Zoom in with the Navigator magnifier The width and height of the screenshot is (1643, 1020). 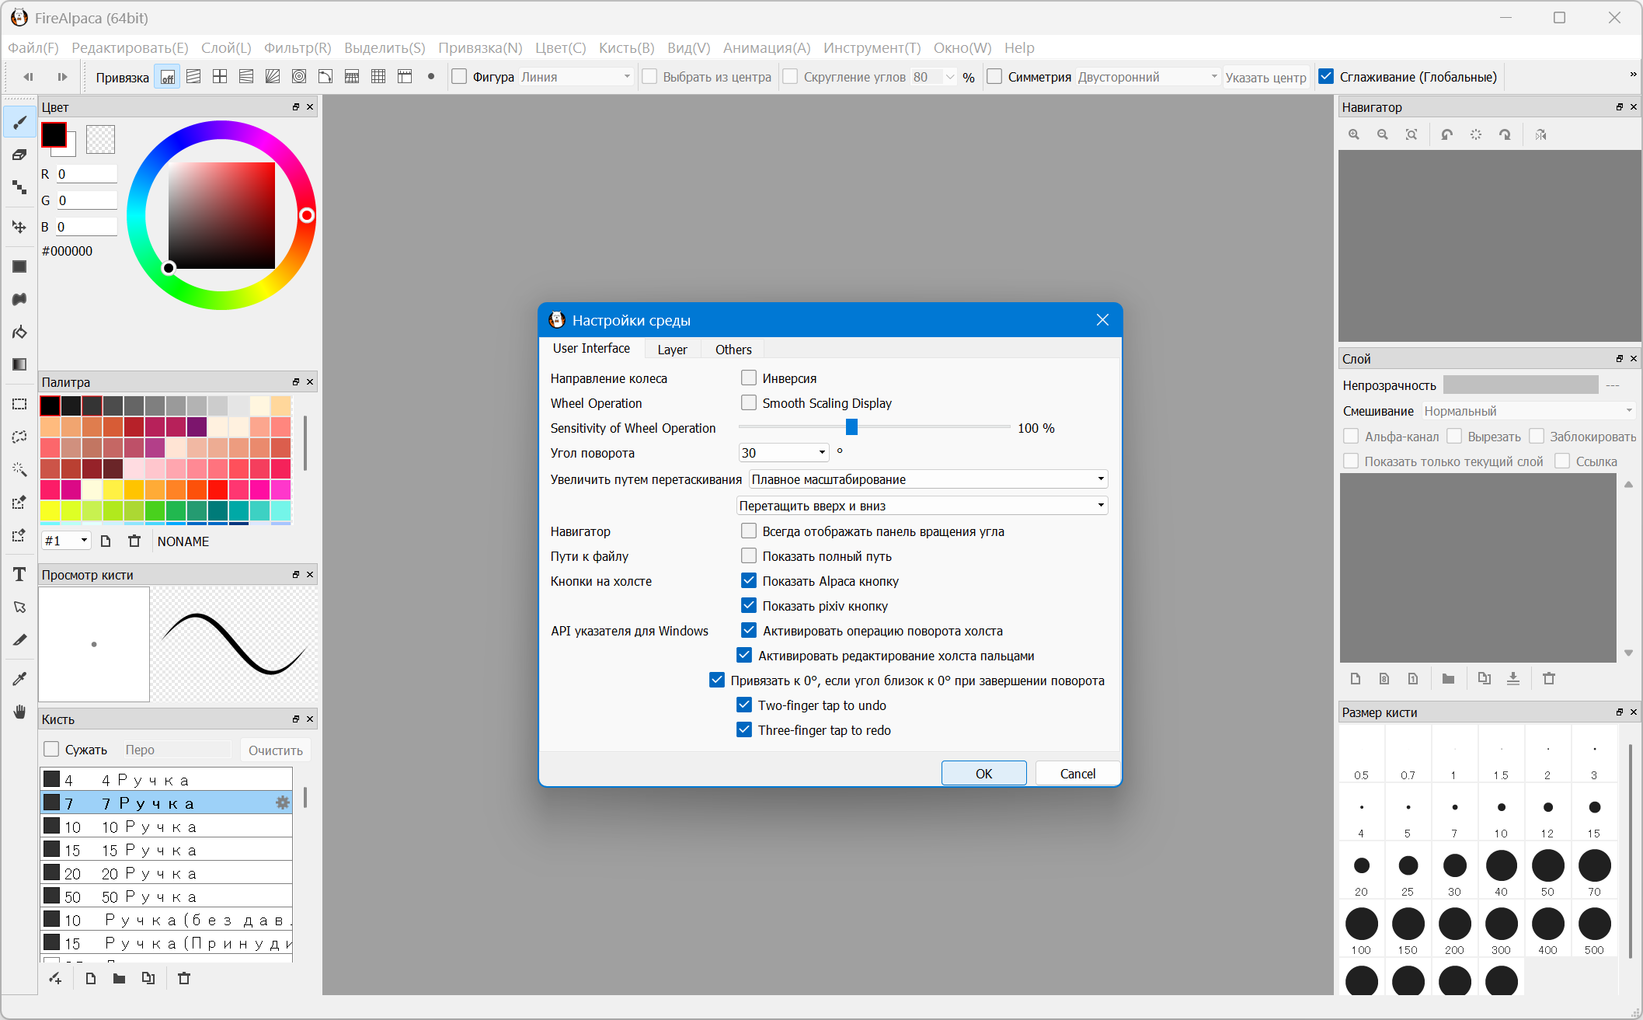click(1354, 135)
